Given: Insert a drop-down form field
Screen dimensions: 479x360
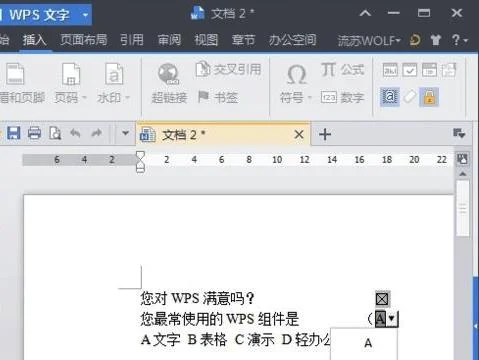Looking at the screenshot, I should point(429,70).
